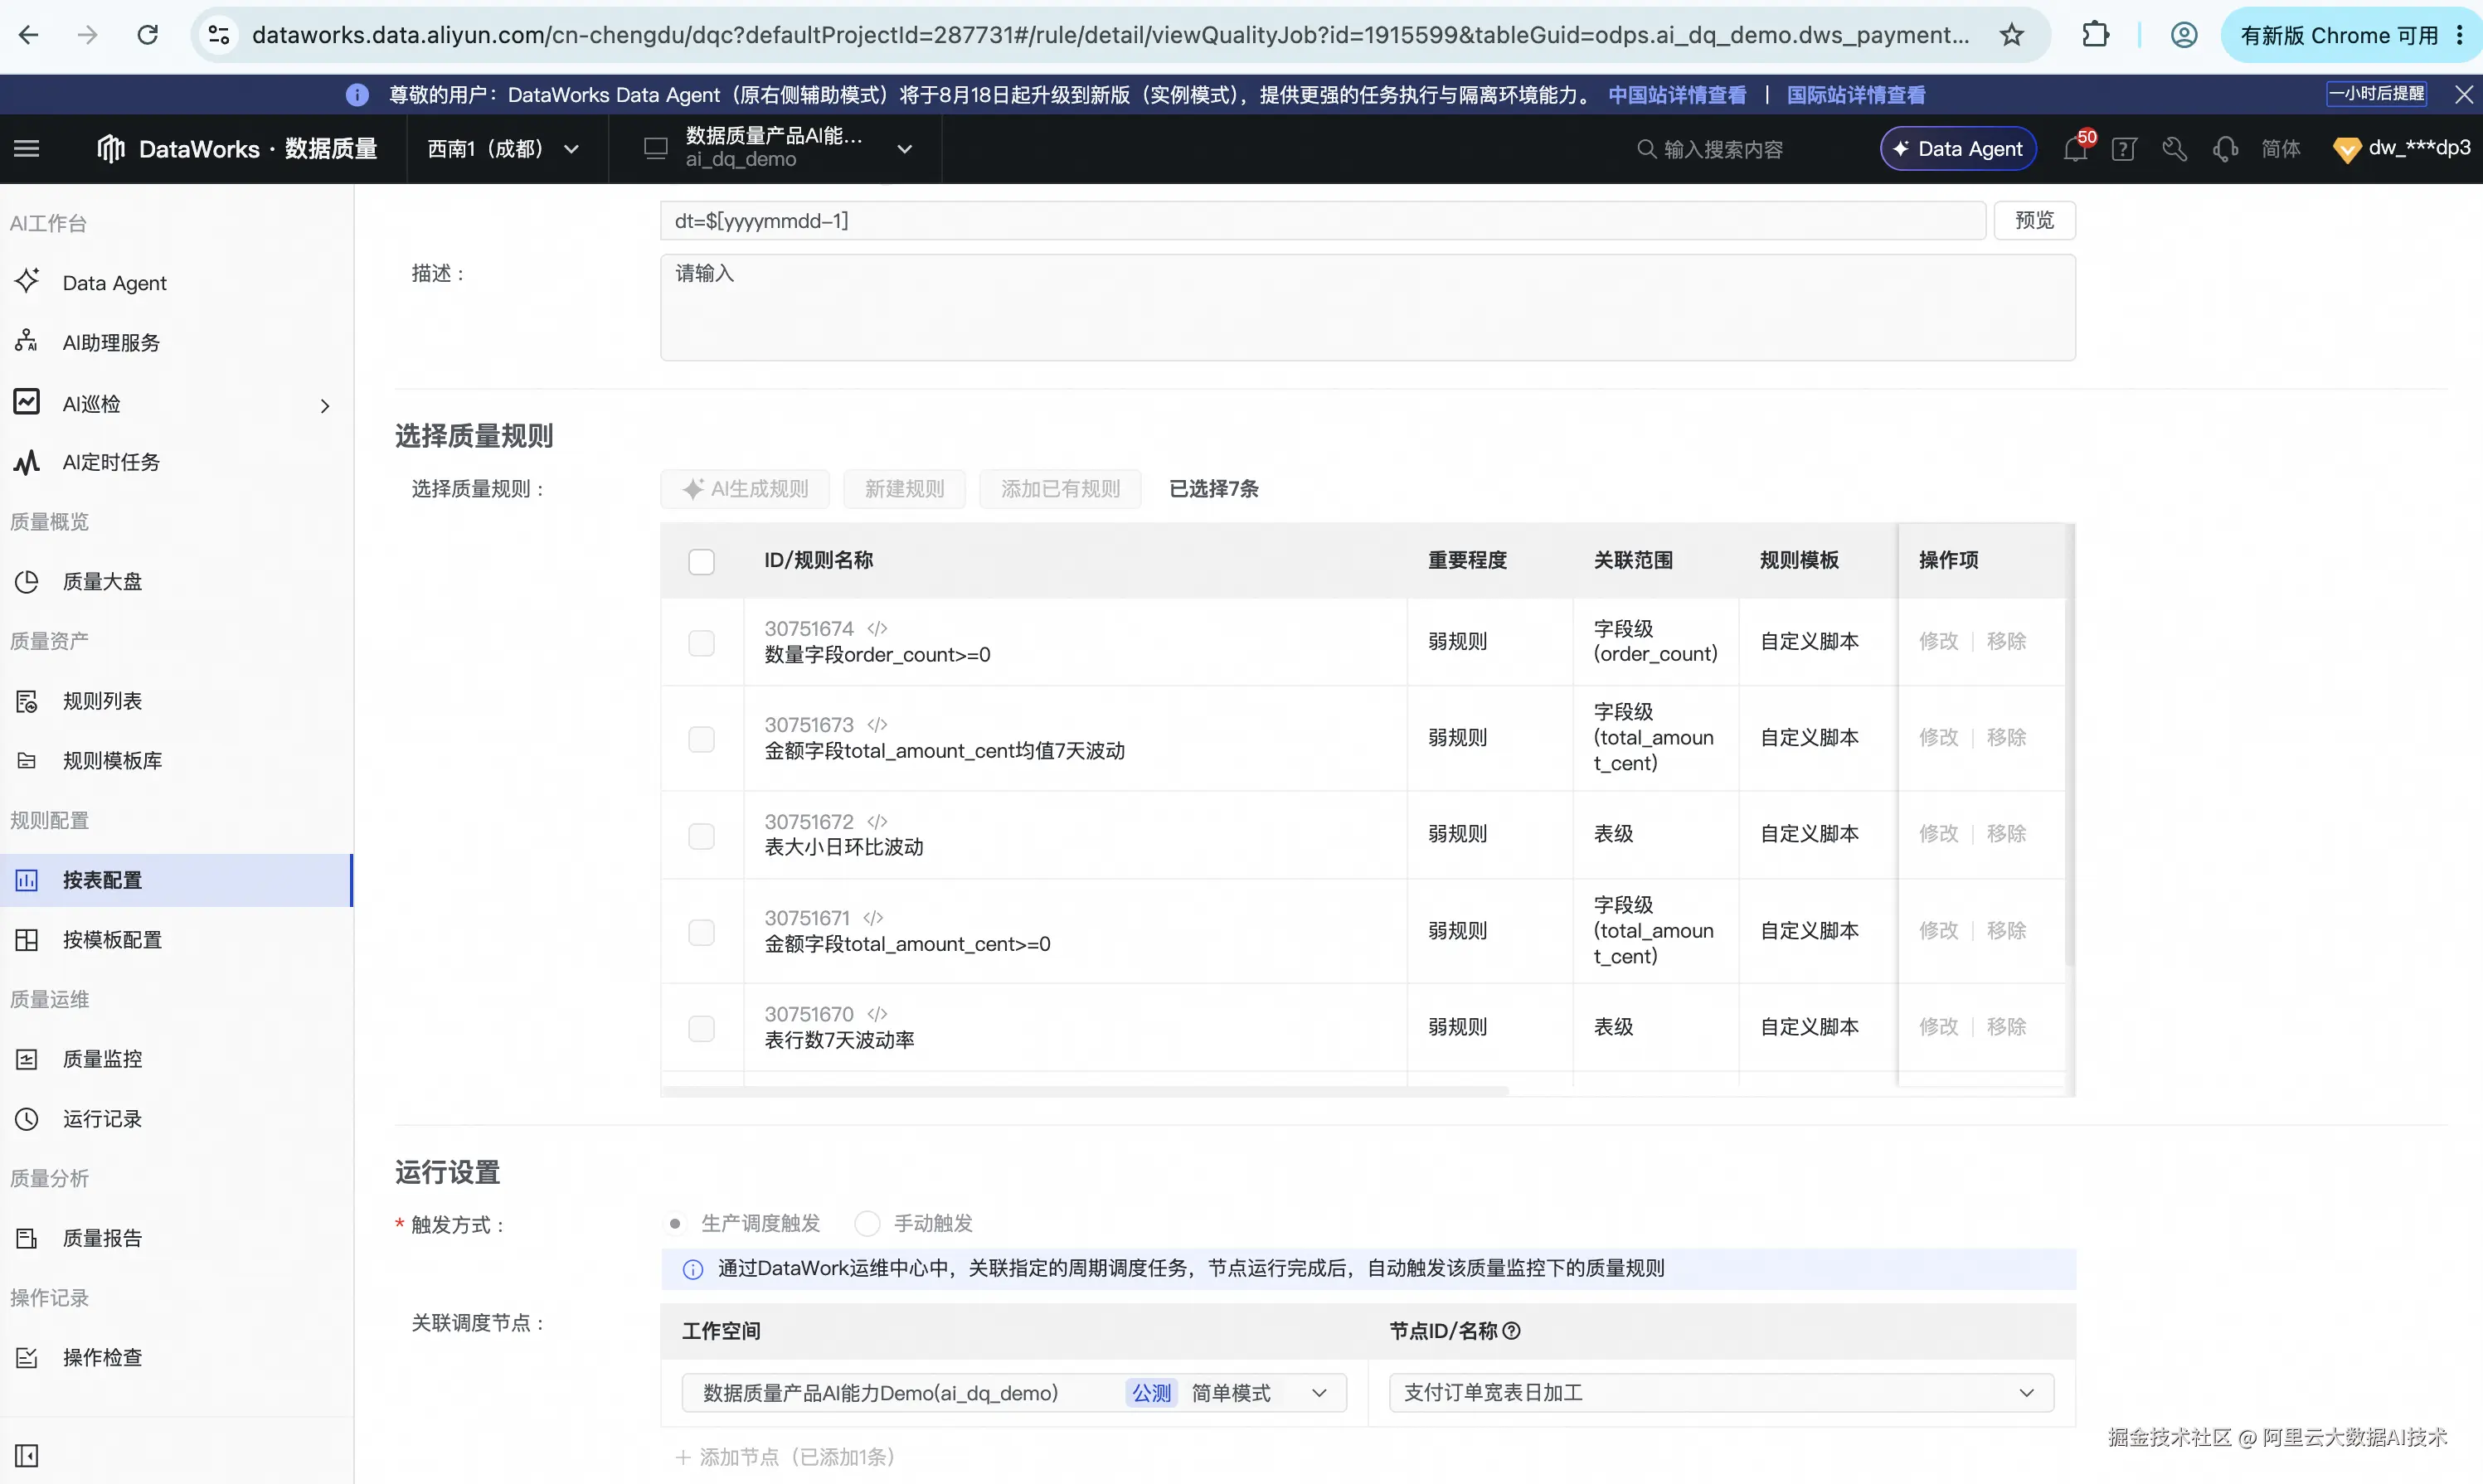The width and height of the screenshot is (2483, 1484).
Task: Check the rule 30751673 checkbox
Action: 701,738
